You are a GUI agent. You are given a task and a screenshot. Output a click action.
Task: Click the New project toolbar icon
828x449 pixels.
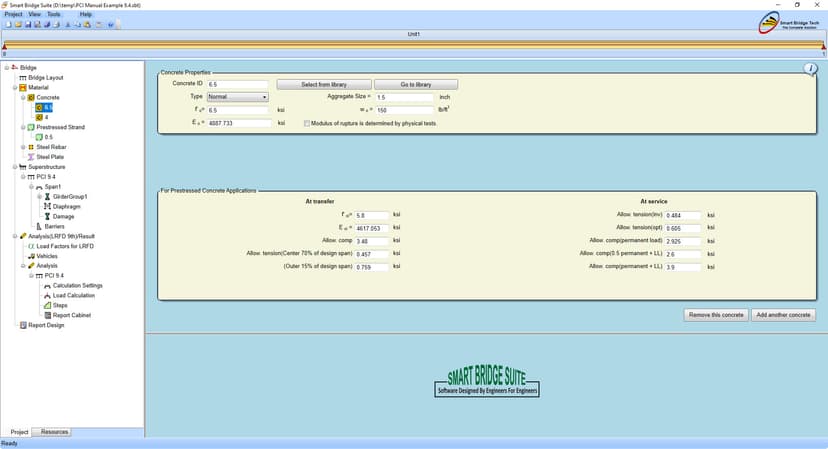pos(8,24)
